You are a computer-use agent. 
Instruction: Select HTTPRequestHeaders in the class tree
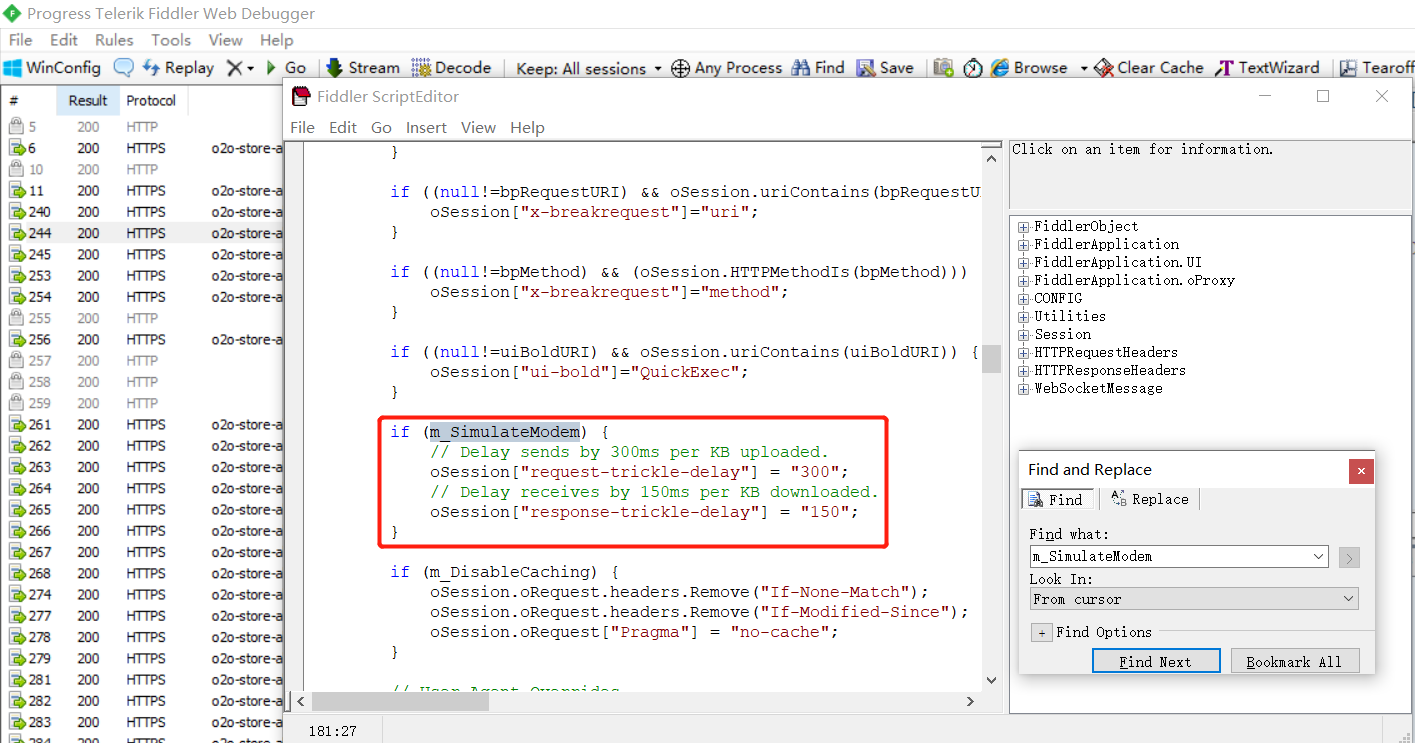tap(1106, 352)
